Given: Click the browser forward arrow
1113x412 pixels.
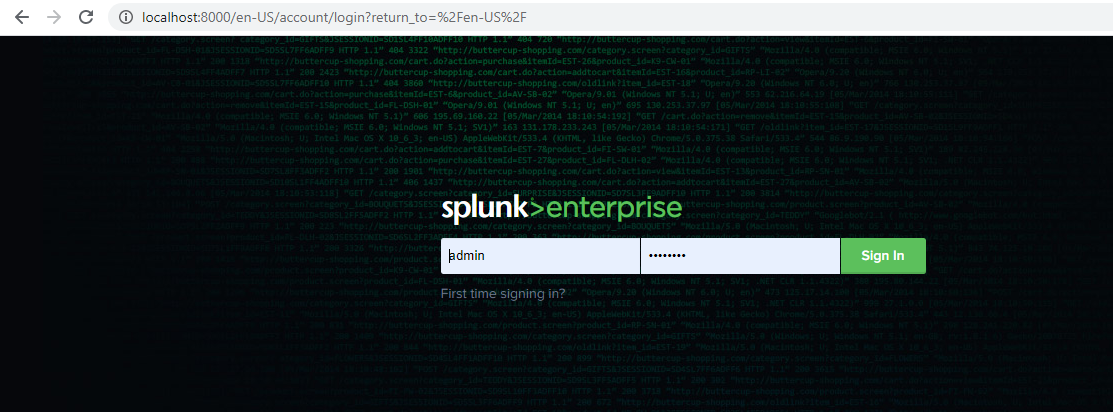Looking at the screenshot, I should pos(53,17).
